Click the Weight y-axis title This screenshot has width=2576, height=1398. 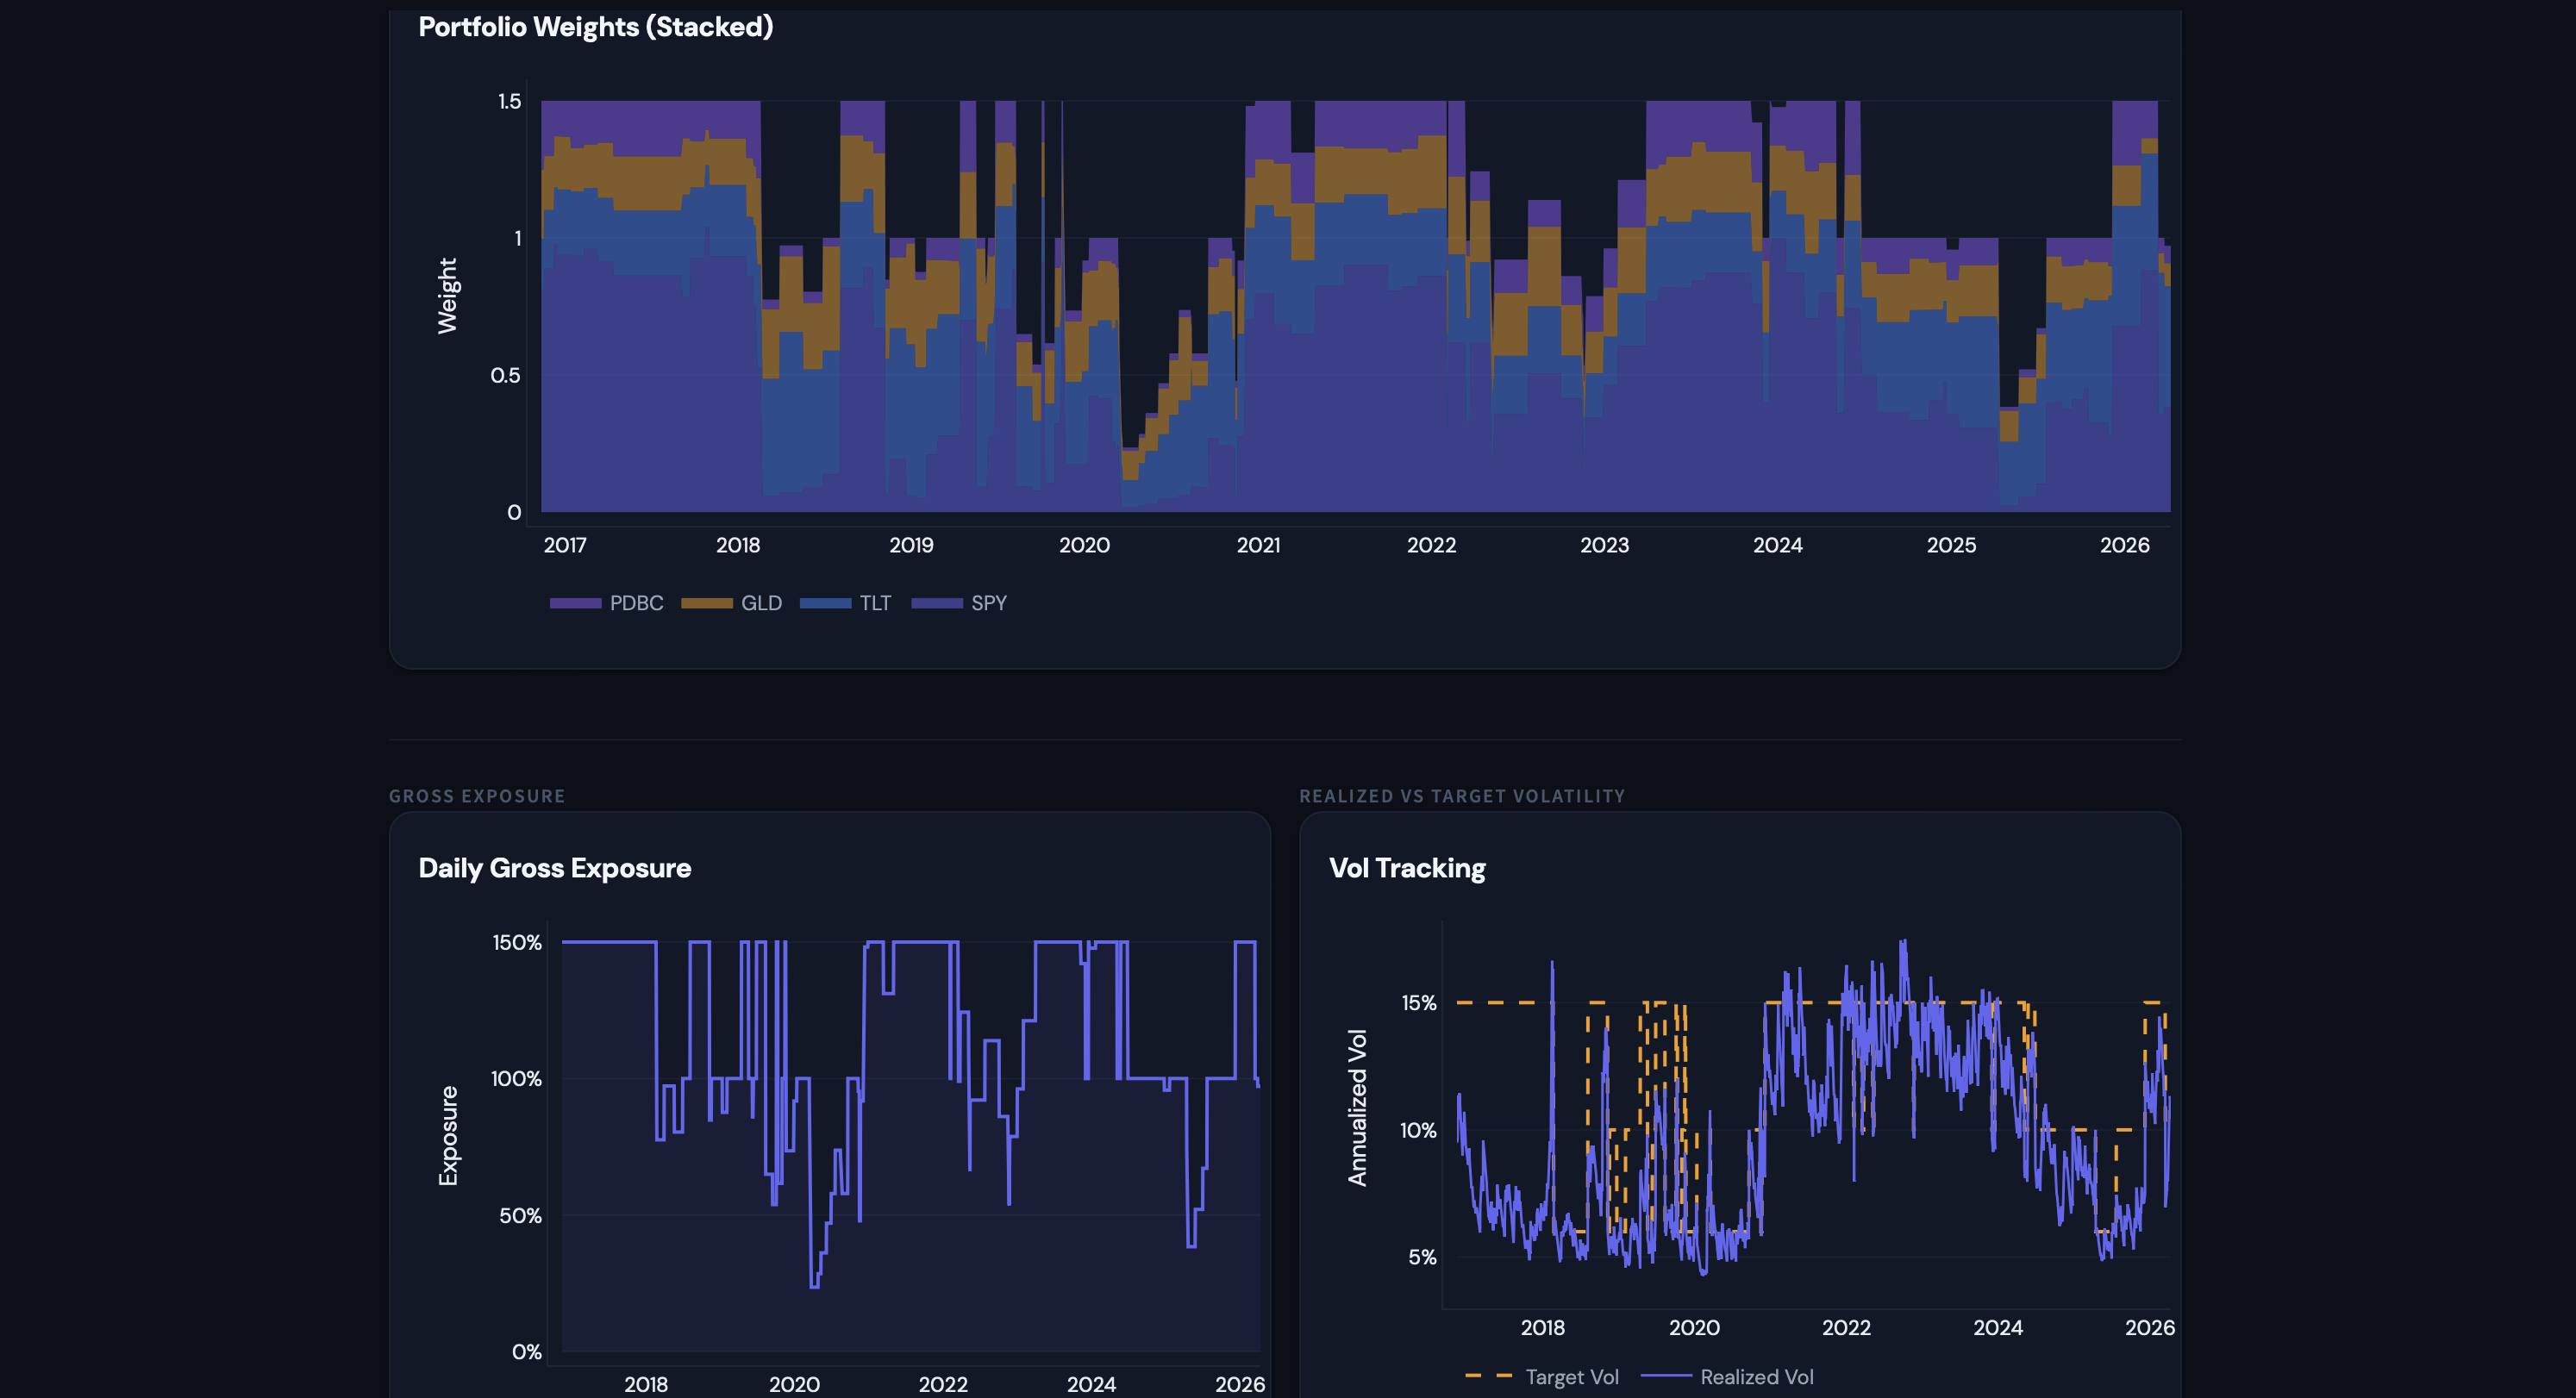(x=447, y=295)
